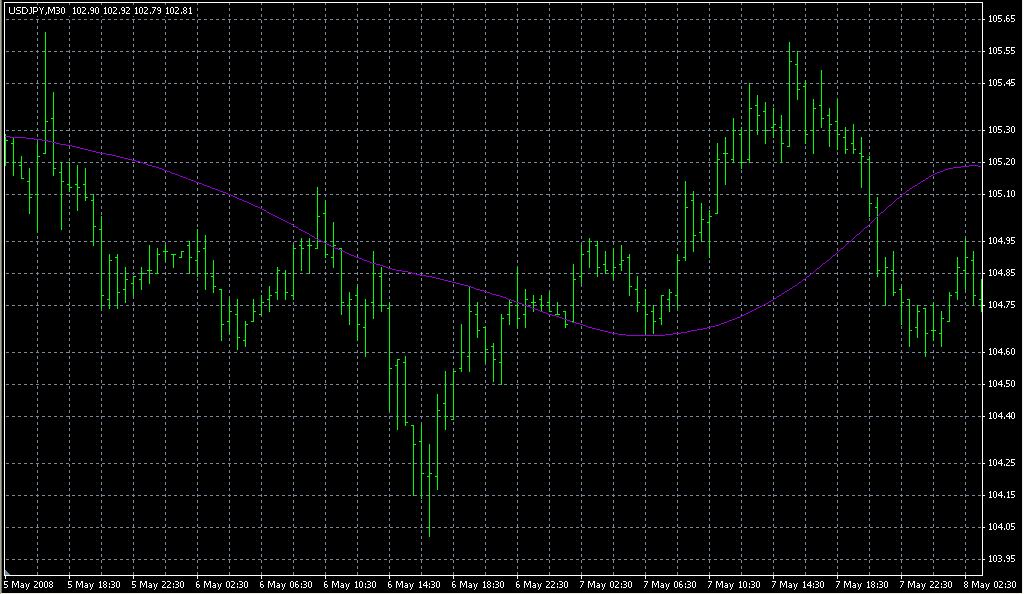The image size is (1024, 594).
Task: Click the 104.85 price axis label
Action: (1001, 273)
